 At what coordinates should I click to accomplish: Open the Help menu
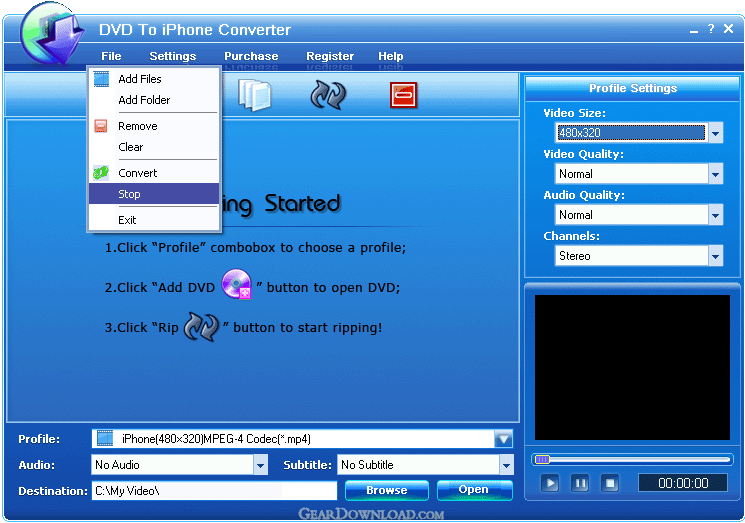point(391,56)
